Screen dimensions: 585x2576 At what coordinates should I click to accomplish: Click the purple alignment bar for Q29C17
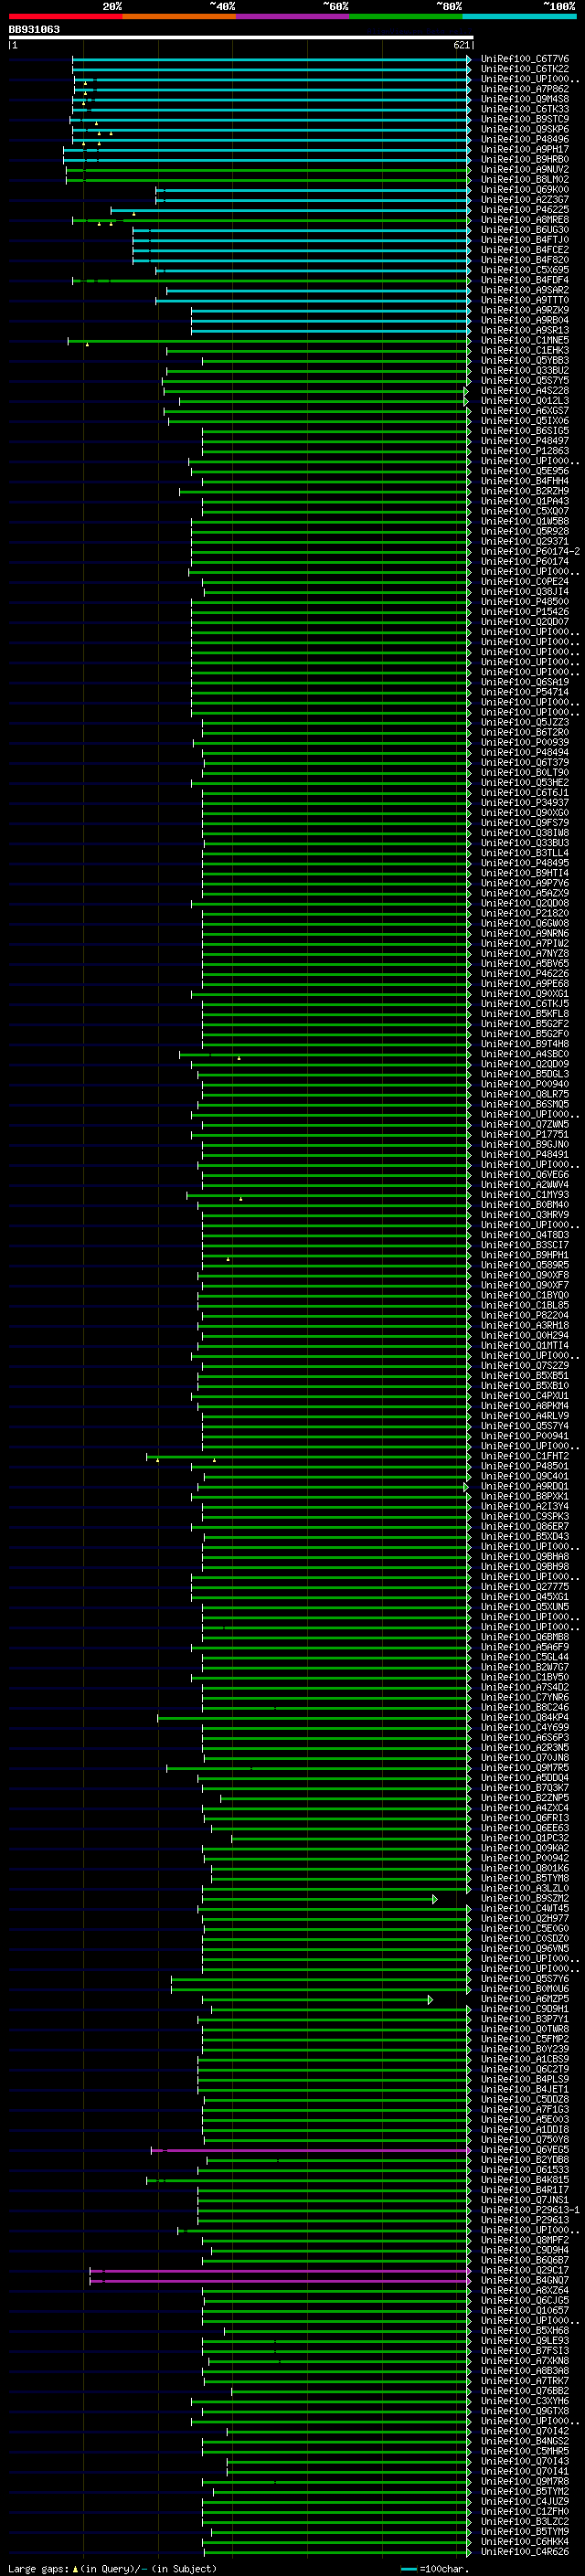coord(279,2271)
